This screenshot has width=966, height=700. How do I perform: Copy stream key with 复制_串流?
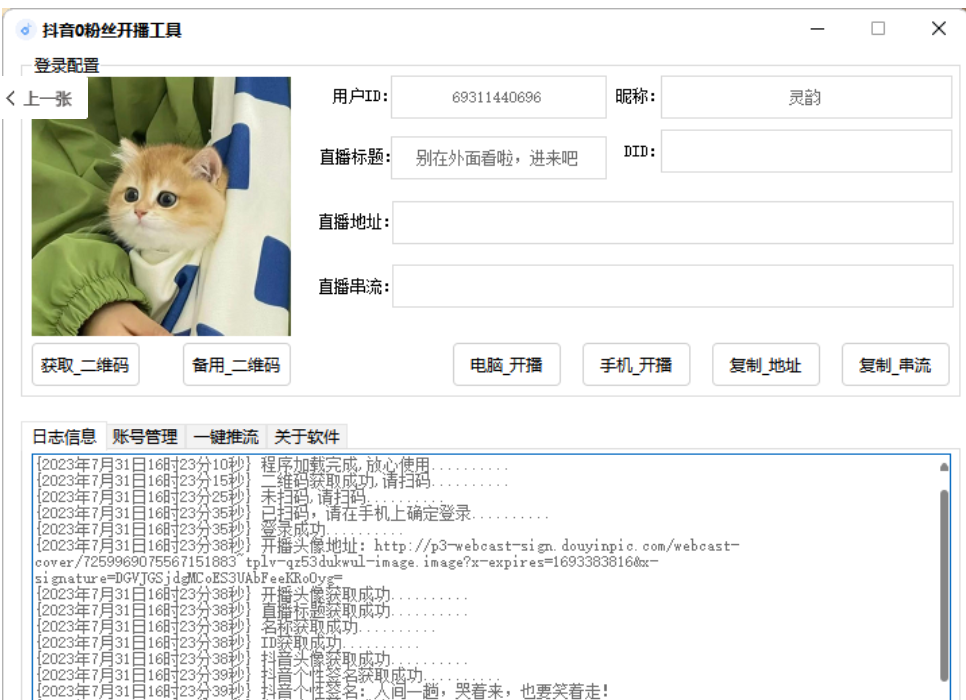pos(894,365)
